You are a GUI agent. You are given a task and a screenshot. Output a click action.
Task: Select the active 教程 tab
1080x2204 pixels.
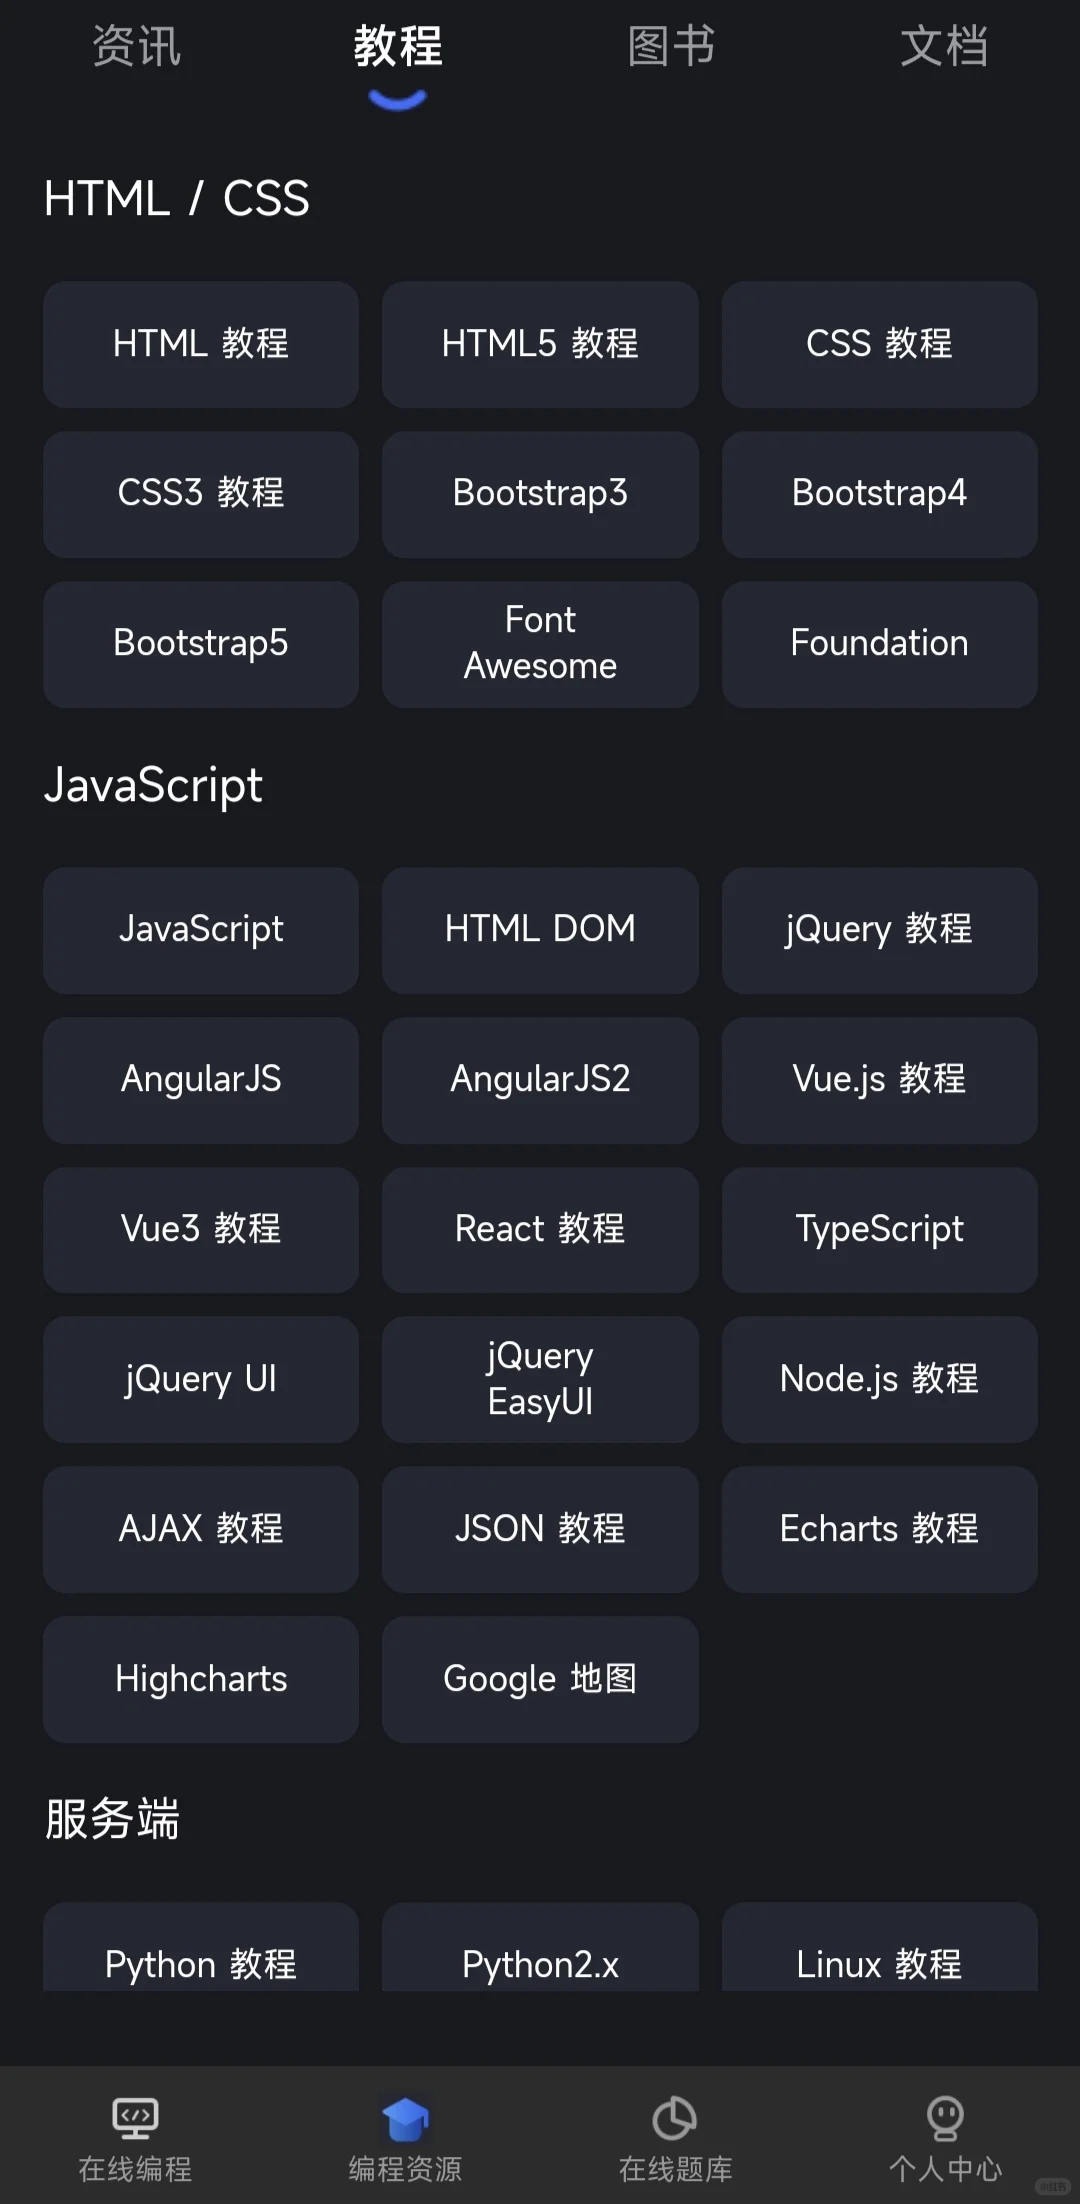click(x=398, y=46)
